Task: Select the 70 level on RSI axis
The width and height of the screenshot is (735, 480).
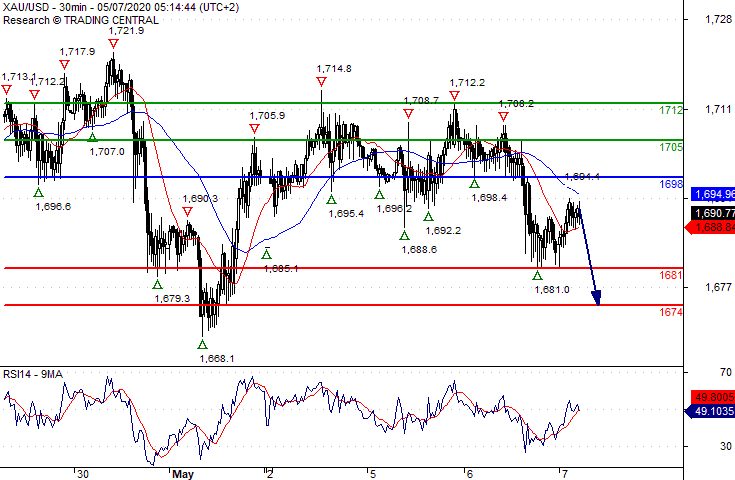Action: (x=726, y=372)
